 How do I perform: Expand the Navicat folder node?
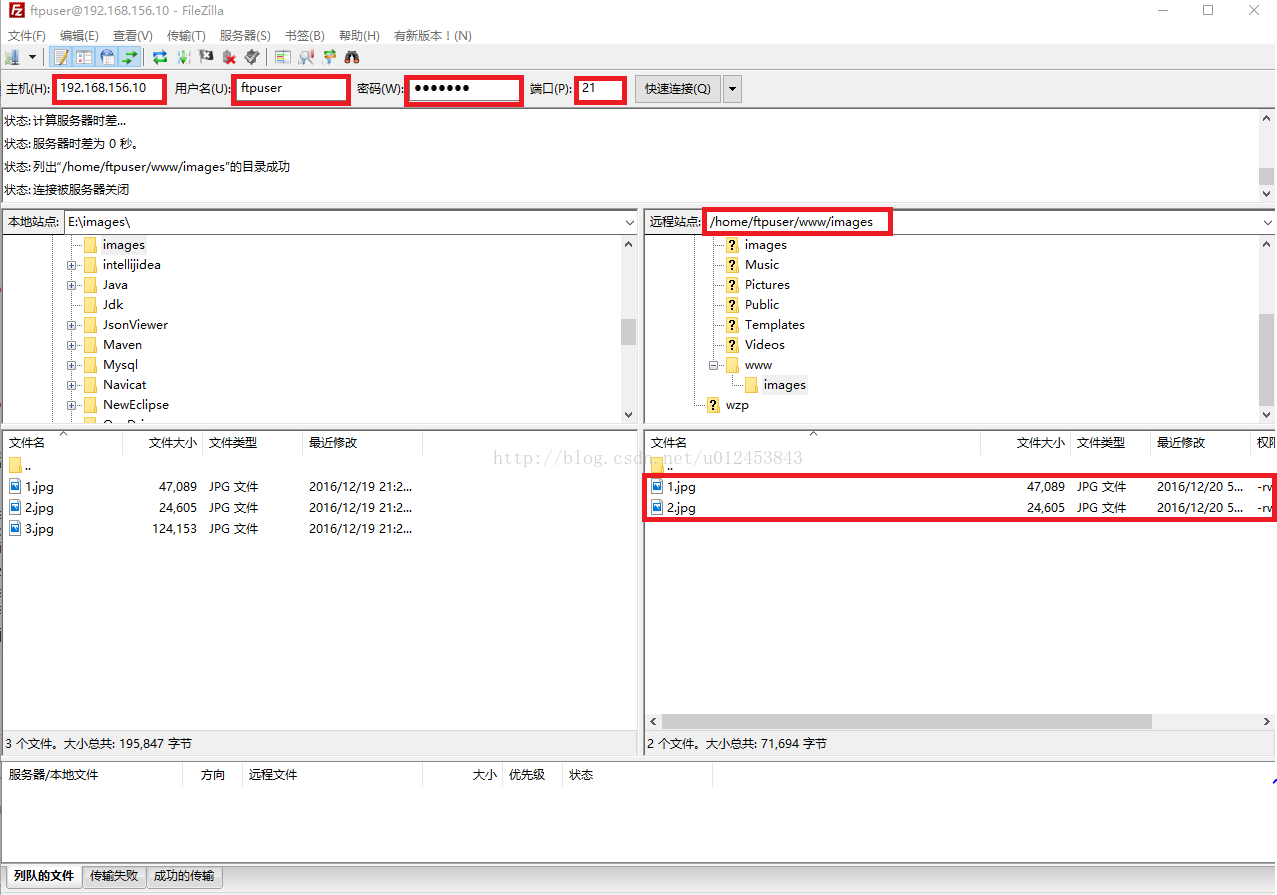pos(72,385)
